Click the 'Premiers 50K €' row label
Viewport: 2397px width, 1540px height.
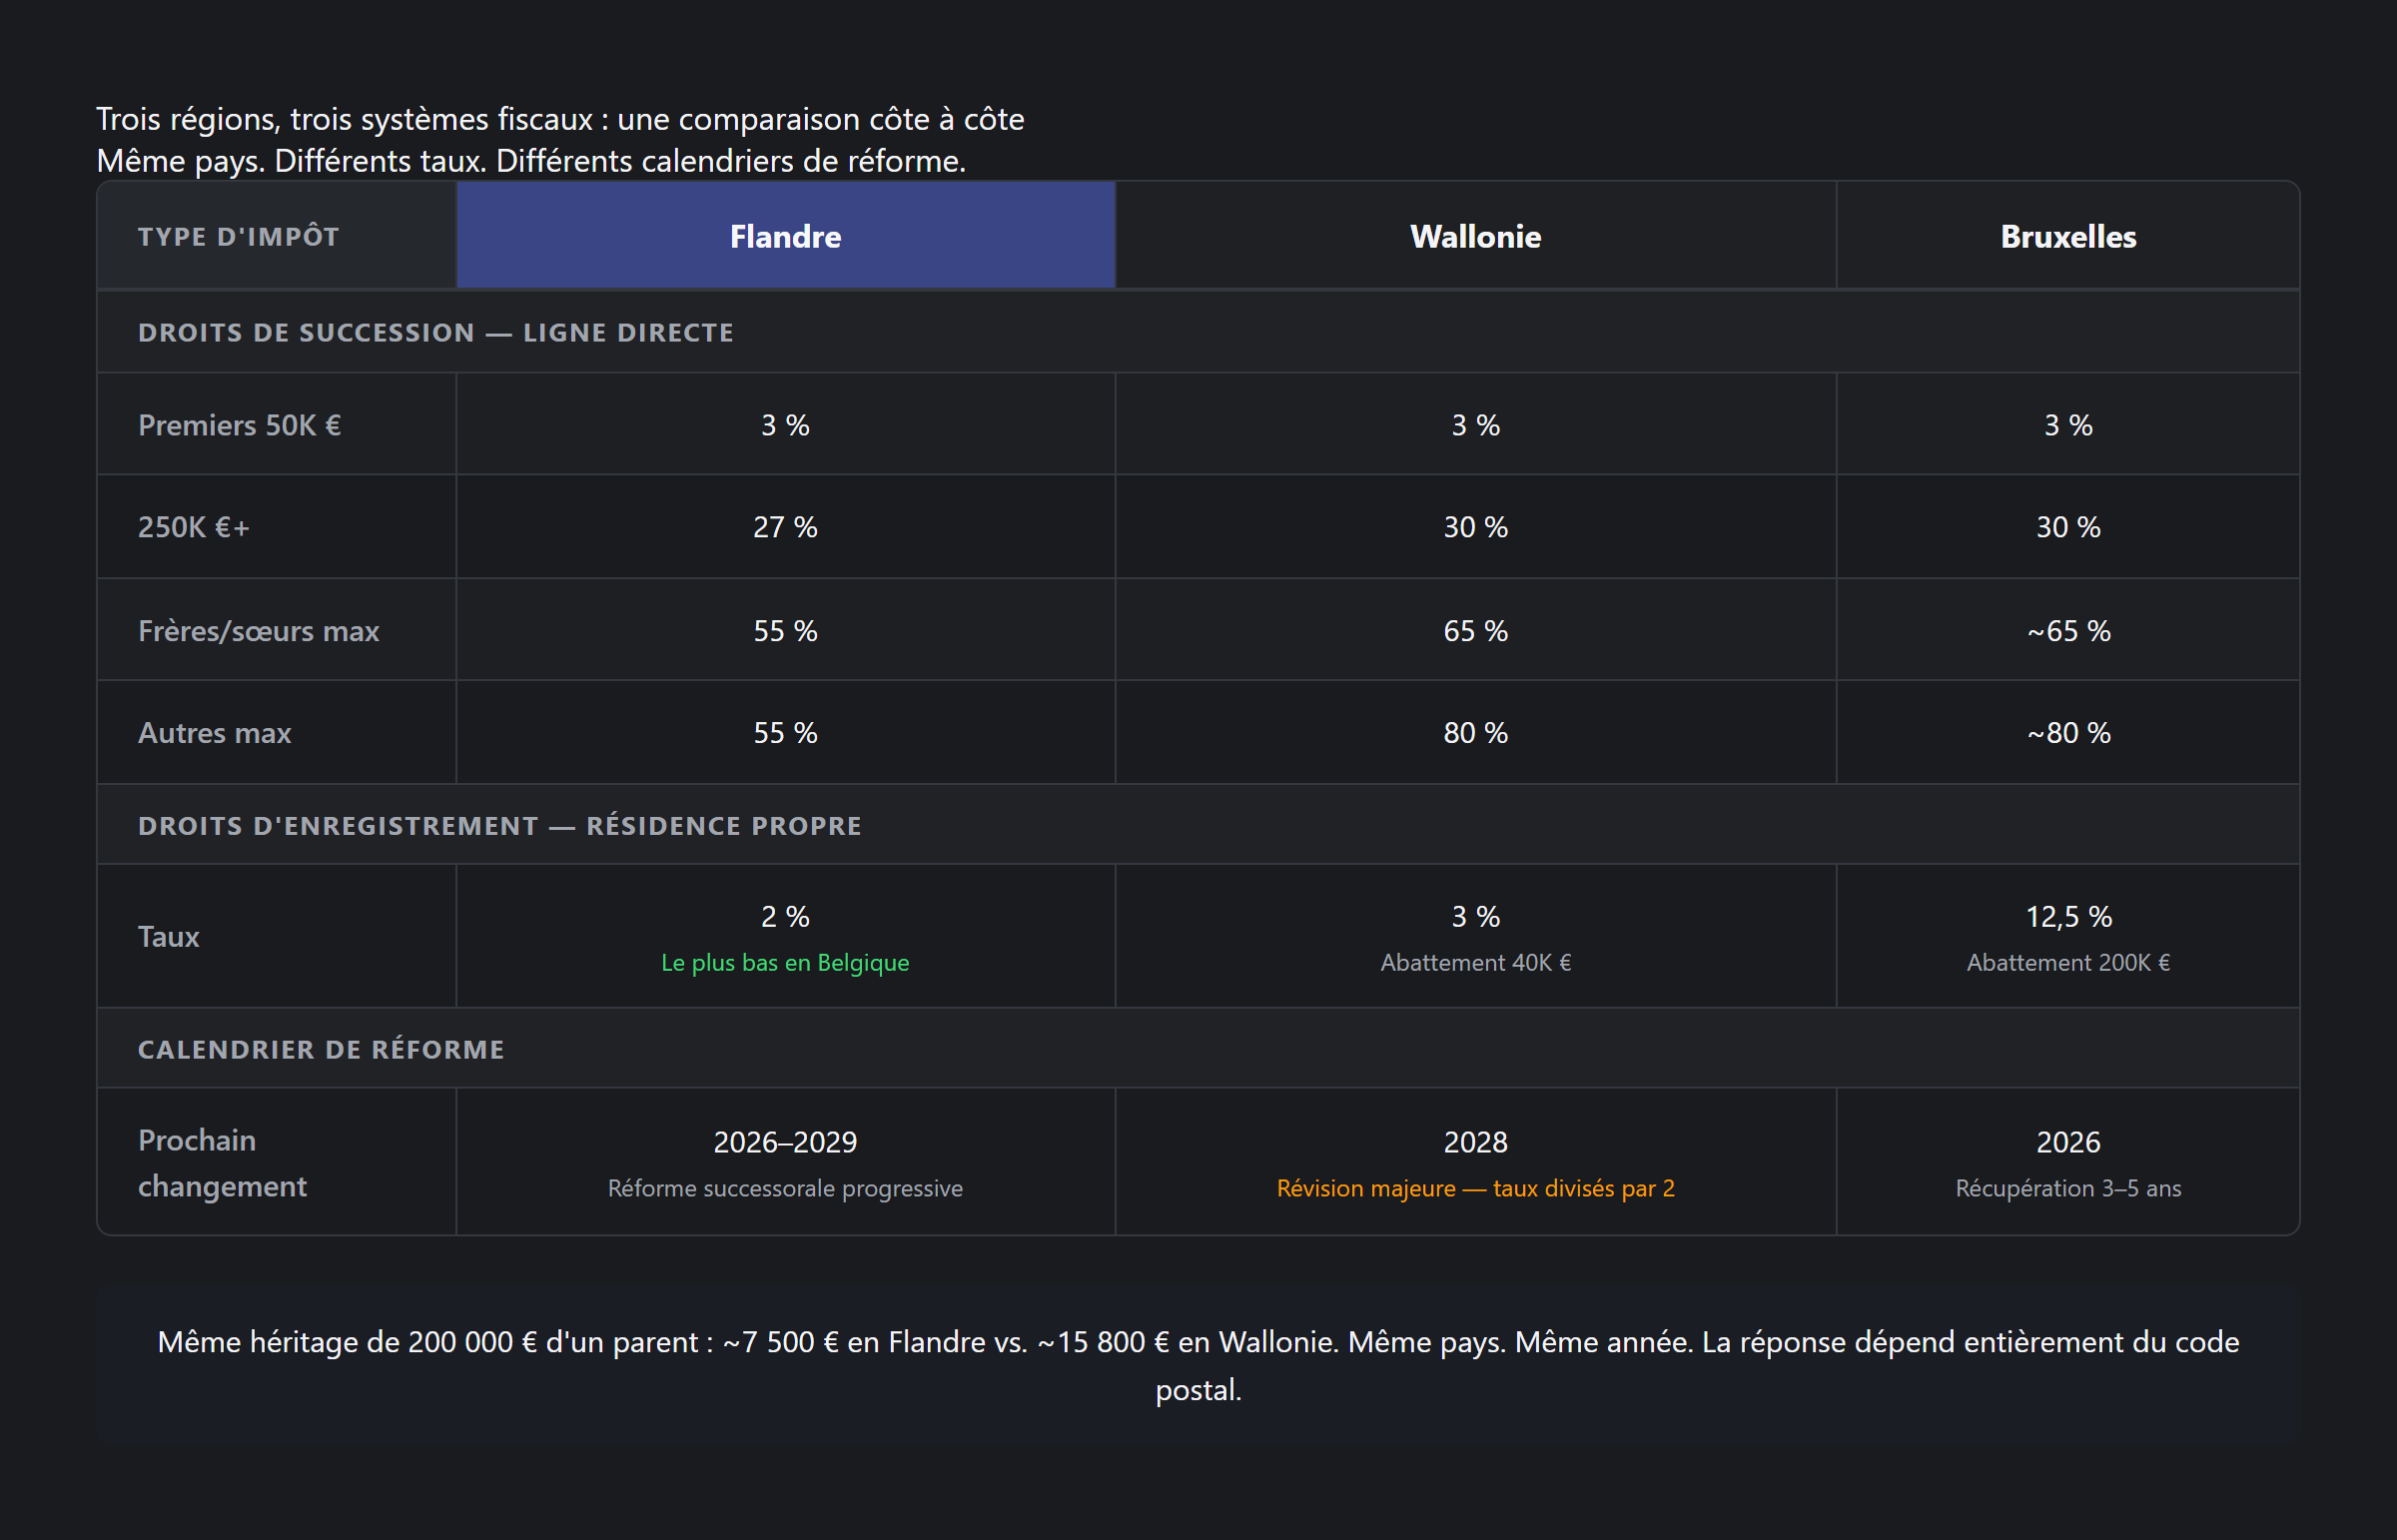click(239, 426)
